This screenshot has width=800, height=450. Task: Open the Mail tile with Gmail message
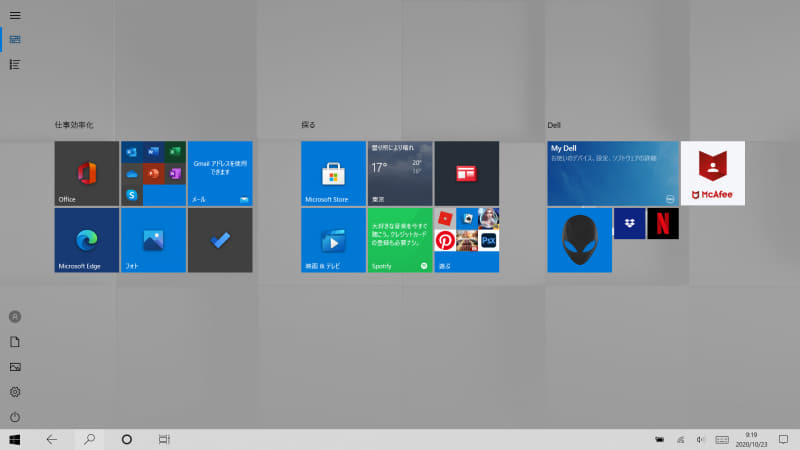[220, 173]
